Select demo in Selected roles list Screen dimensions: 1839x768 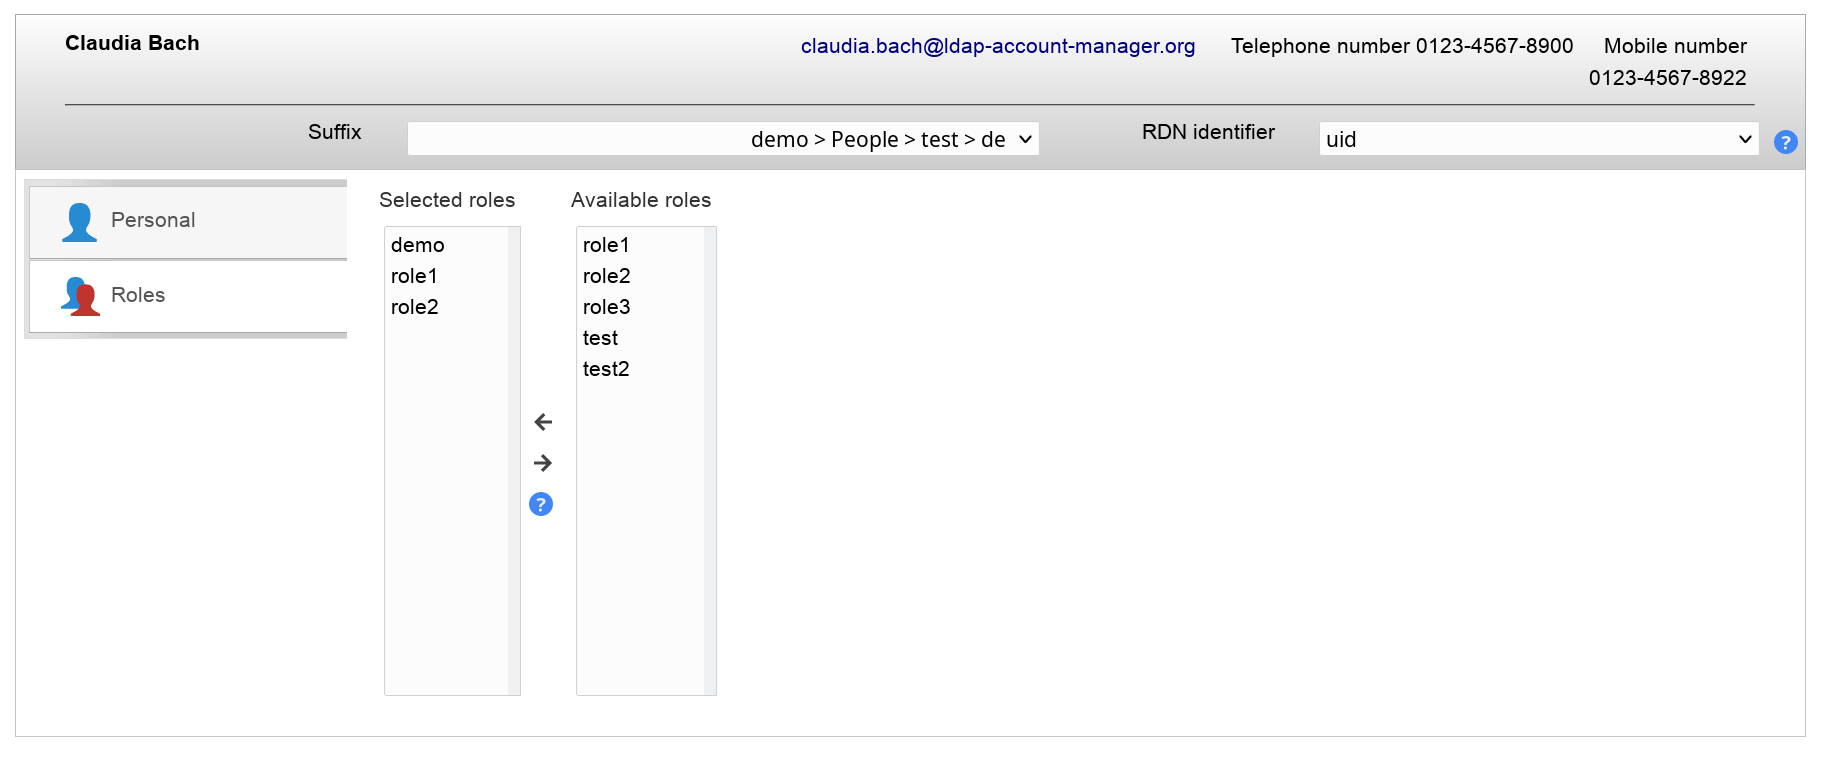(418, 245)
